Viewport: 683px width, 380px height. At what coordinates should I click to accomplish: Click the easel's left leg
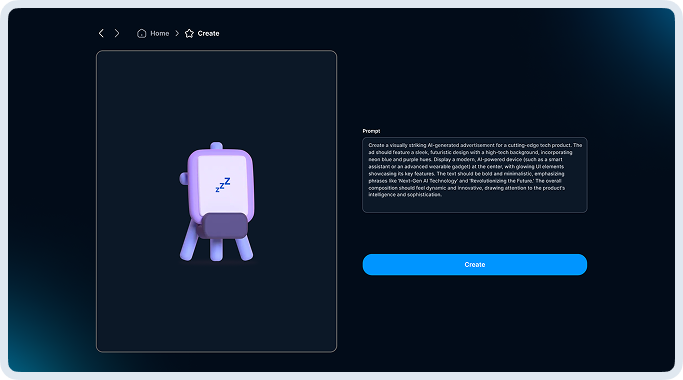[x=188, y=241]
